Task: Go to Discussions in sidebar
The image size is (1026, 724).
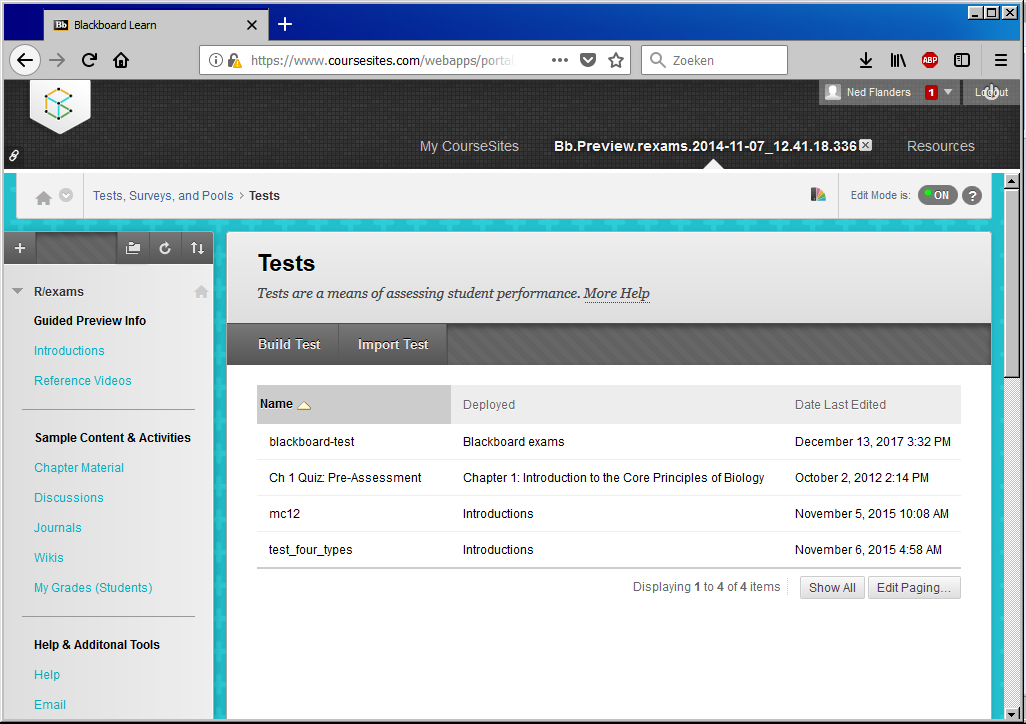Action: coord(69,498)
